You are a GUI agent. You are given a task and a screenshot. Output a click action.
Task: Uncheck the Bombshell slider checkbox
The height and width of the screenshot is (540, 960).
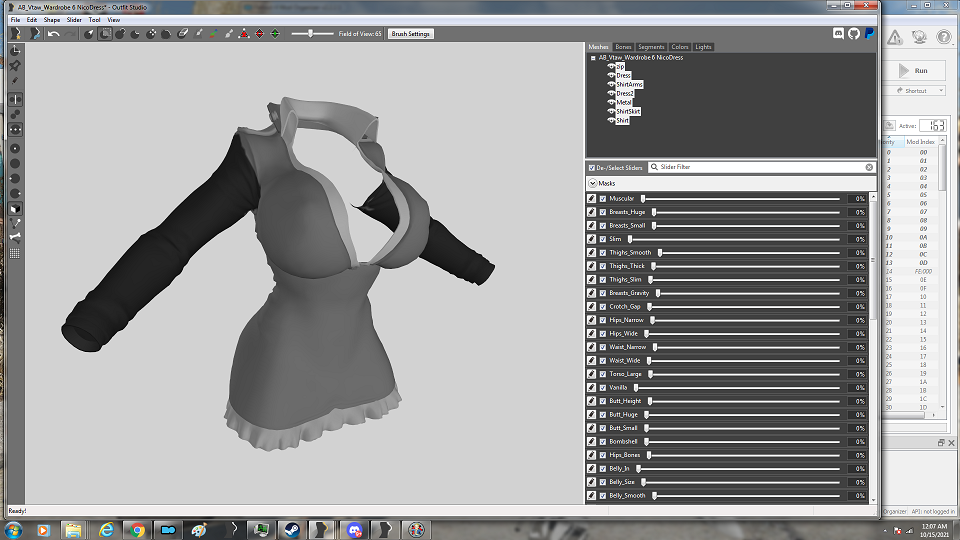pos(602,441)
